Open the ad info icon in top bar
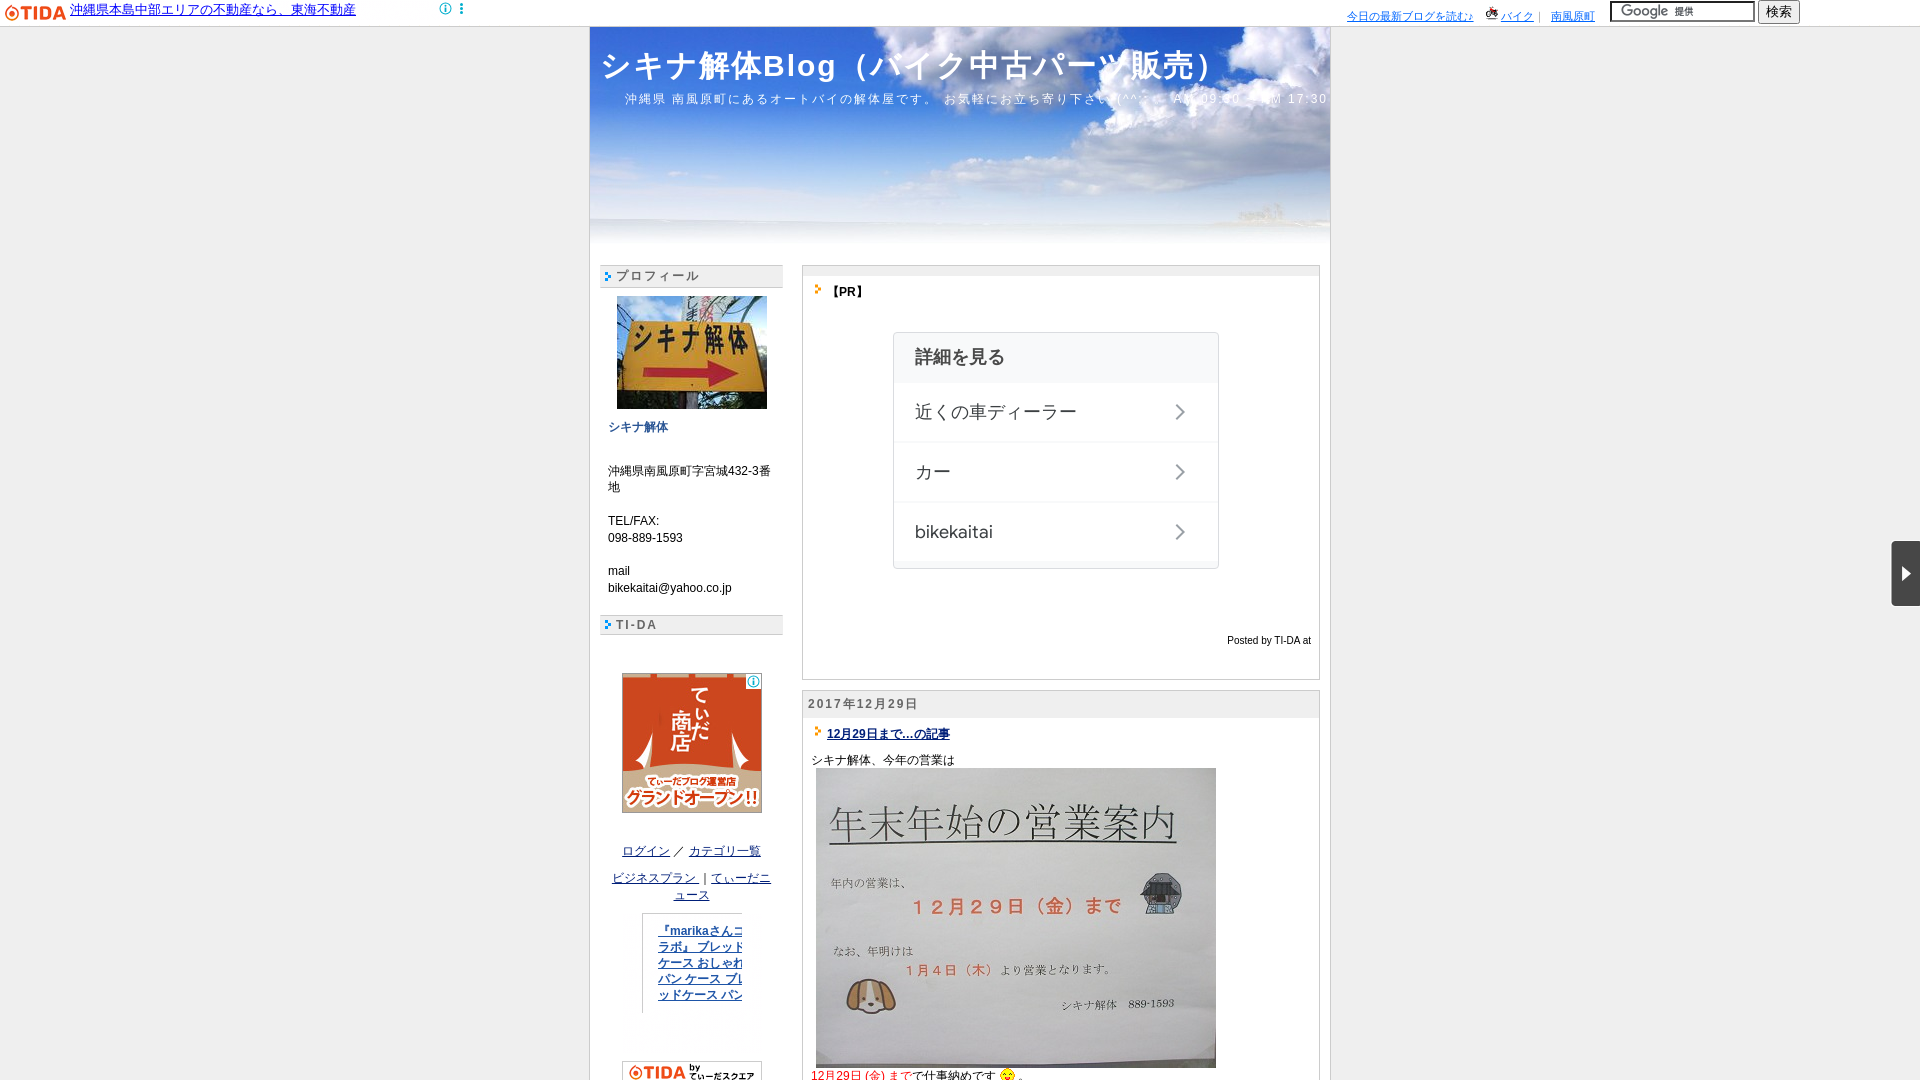The height and width of the screenshot is (1080, 1920). click(445, 8)
